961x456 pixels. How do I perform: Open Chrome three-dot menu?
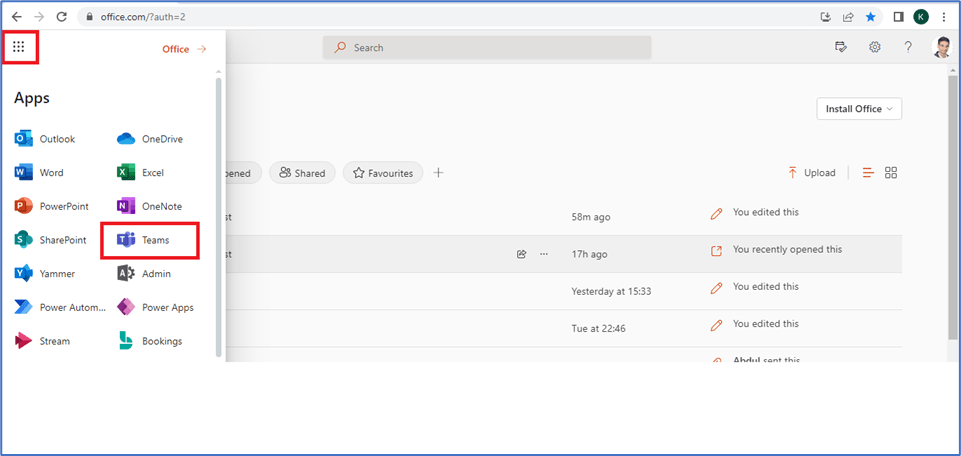944,17
